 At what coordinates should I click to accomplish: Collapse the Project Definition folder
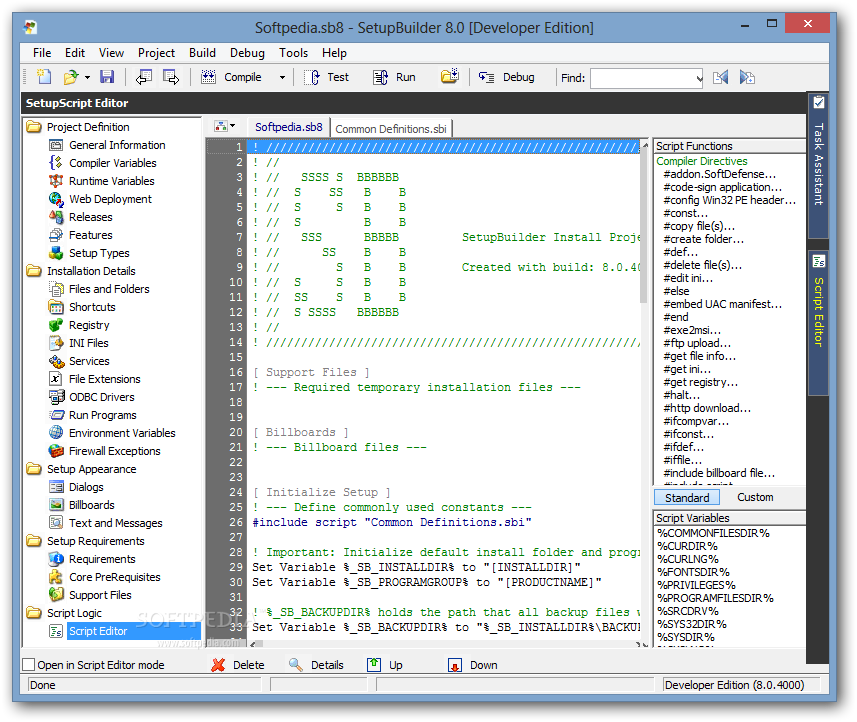[x=34, y=127]
